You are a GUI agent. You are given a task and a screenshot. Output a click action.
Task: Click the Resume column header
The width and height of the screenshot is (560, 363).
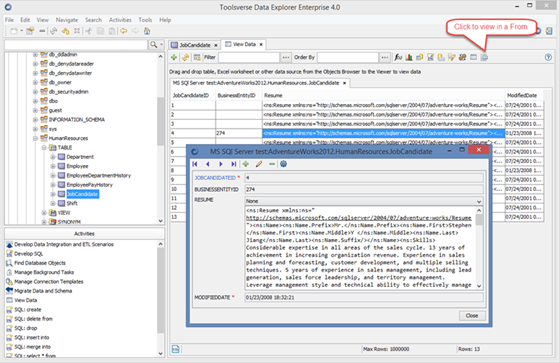point(383,95)
